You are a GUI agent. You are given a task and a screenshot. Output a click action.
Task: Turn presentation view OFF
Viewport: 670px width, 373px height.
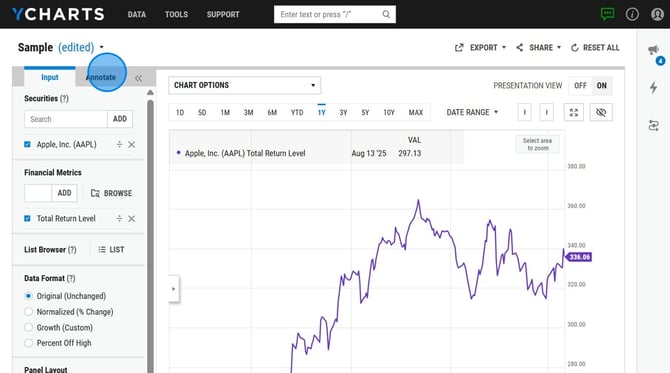click(x=580, y=85)
